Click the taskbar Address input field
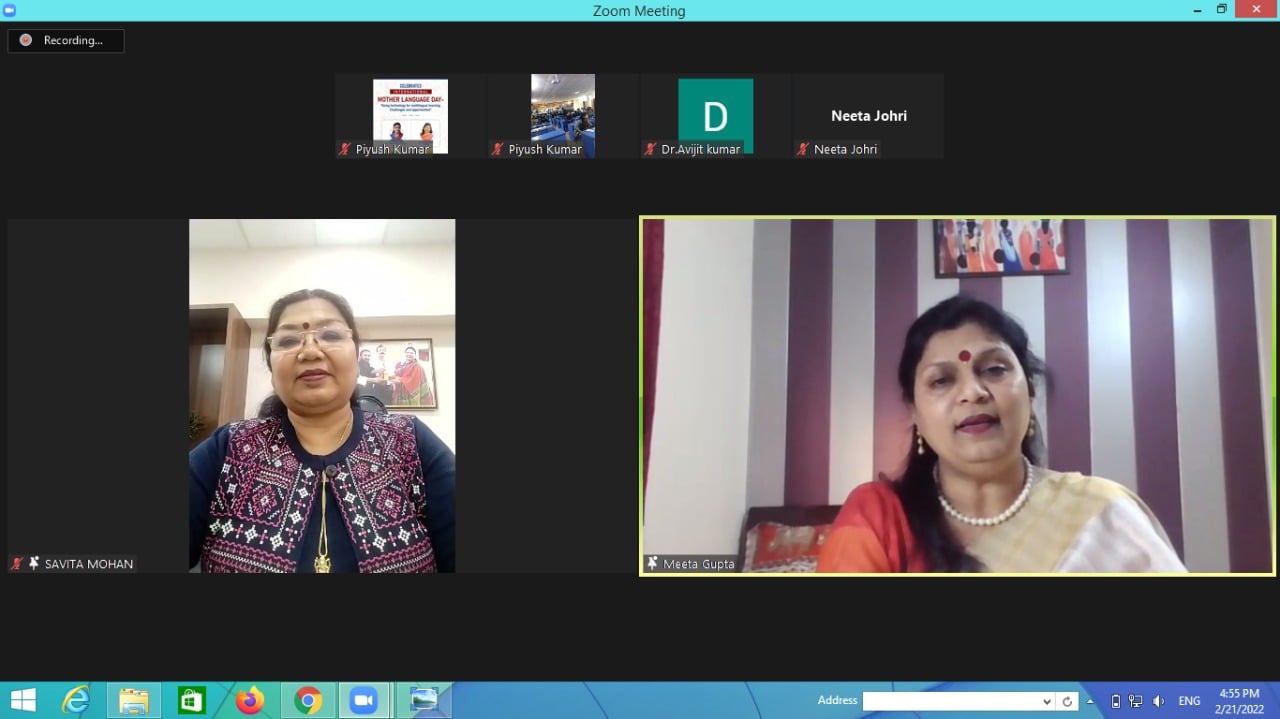1280x719 pixels. pyautogui.click(x=950, y=701)
